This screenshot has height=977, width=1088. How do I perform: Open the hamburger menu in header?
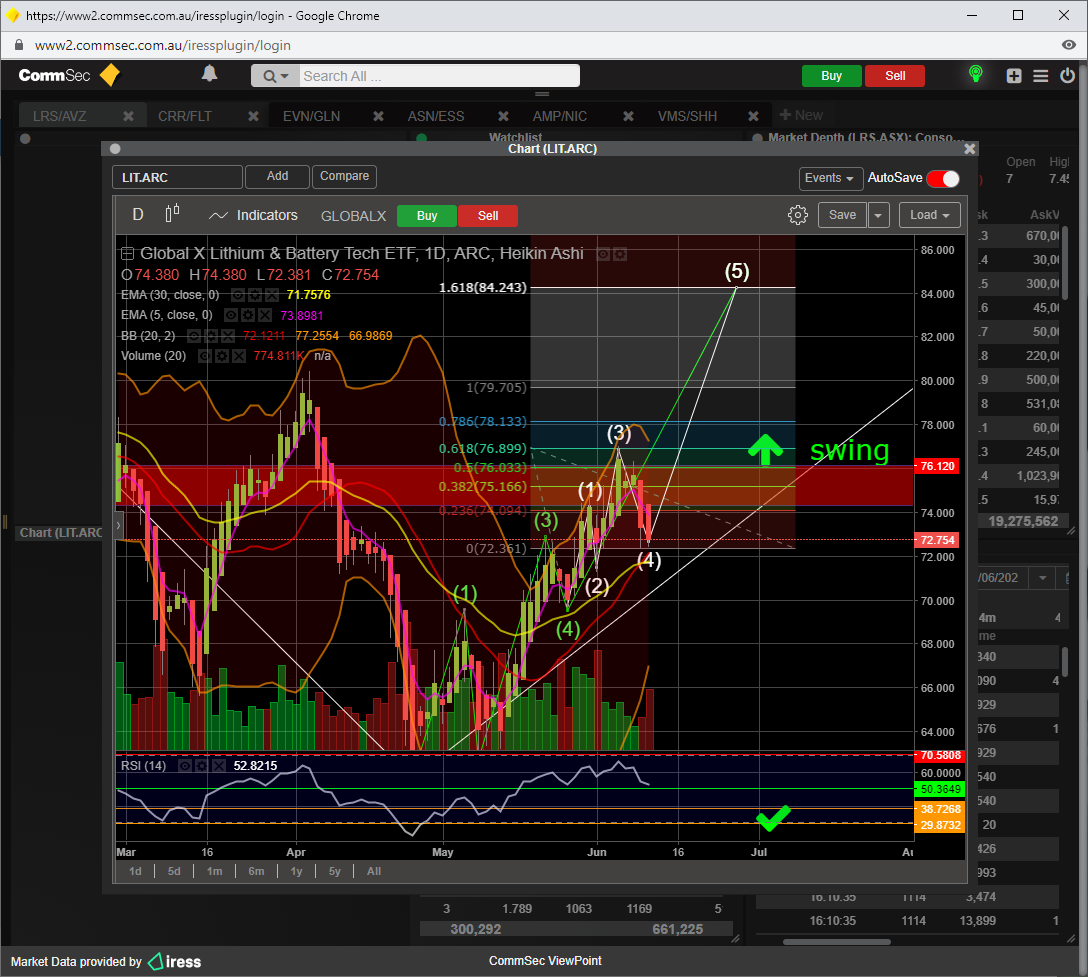[x=1040, y=76]
